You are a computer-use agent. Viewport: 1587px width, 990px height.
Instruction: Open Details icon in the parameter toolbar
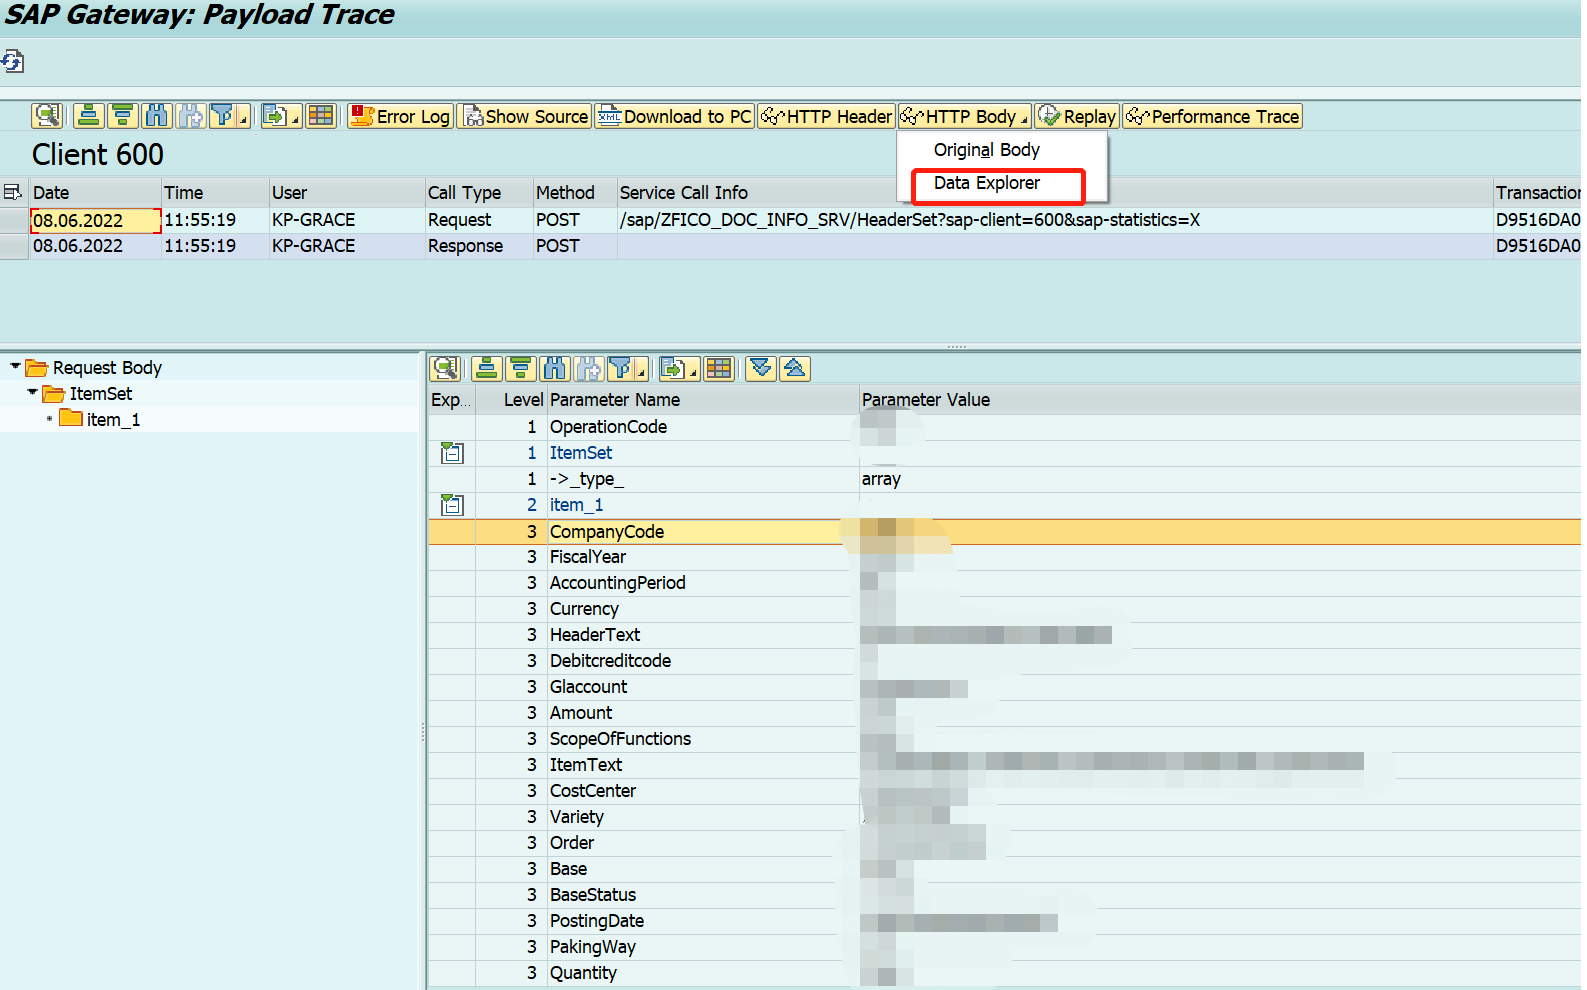click(x=446, y=369)
